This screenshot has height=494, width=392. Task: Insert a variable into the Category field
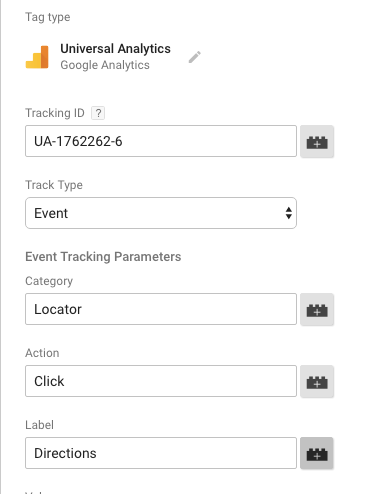pyautogui.click(x=317, y=309)
